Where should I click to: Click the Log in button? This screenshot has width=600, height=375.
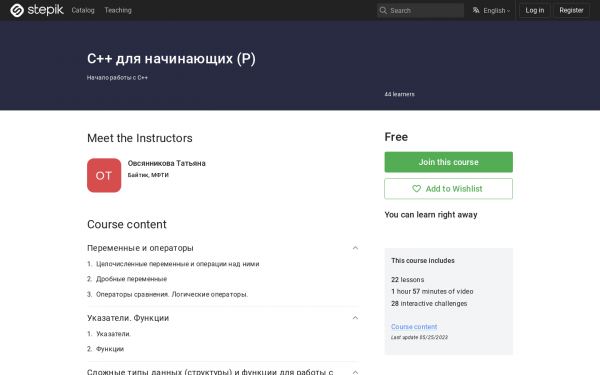click(x=535, y=10)
